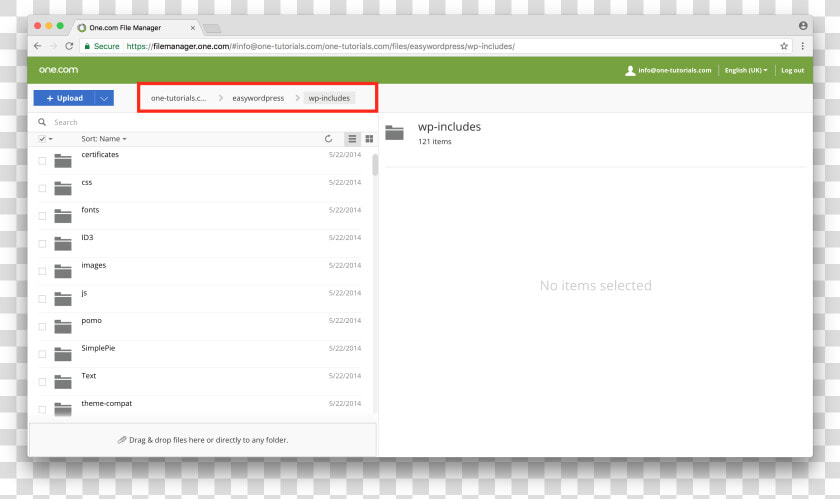Click the wp-includes breadcrumb
This screenshot has height=499, width=840.
point(329,98)
